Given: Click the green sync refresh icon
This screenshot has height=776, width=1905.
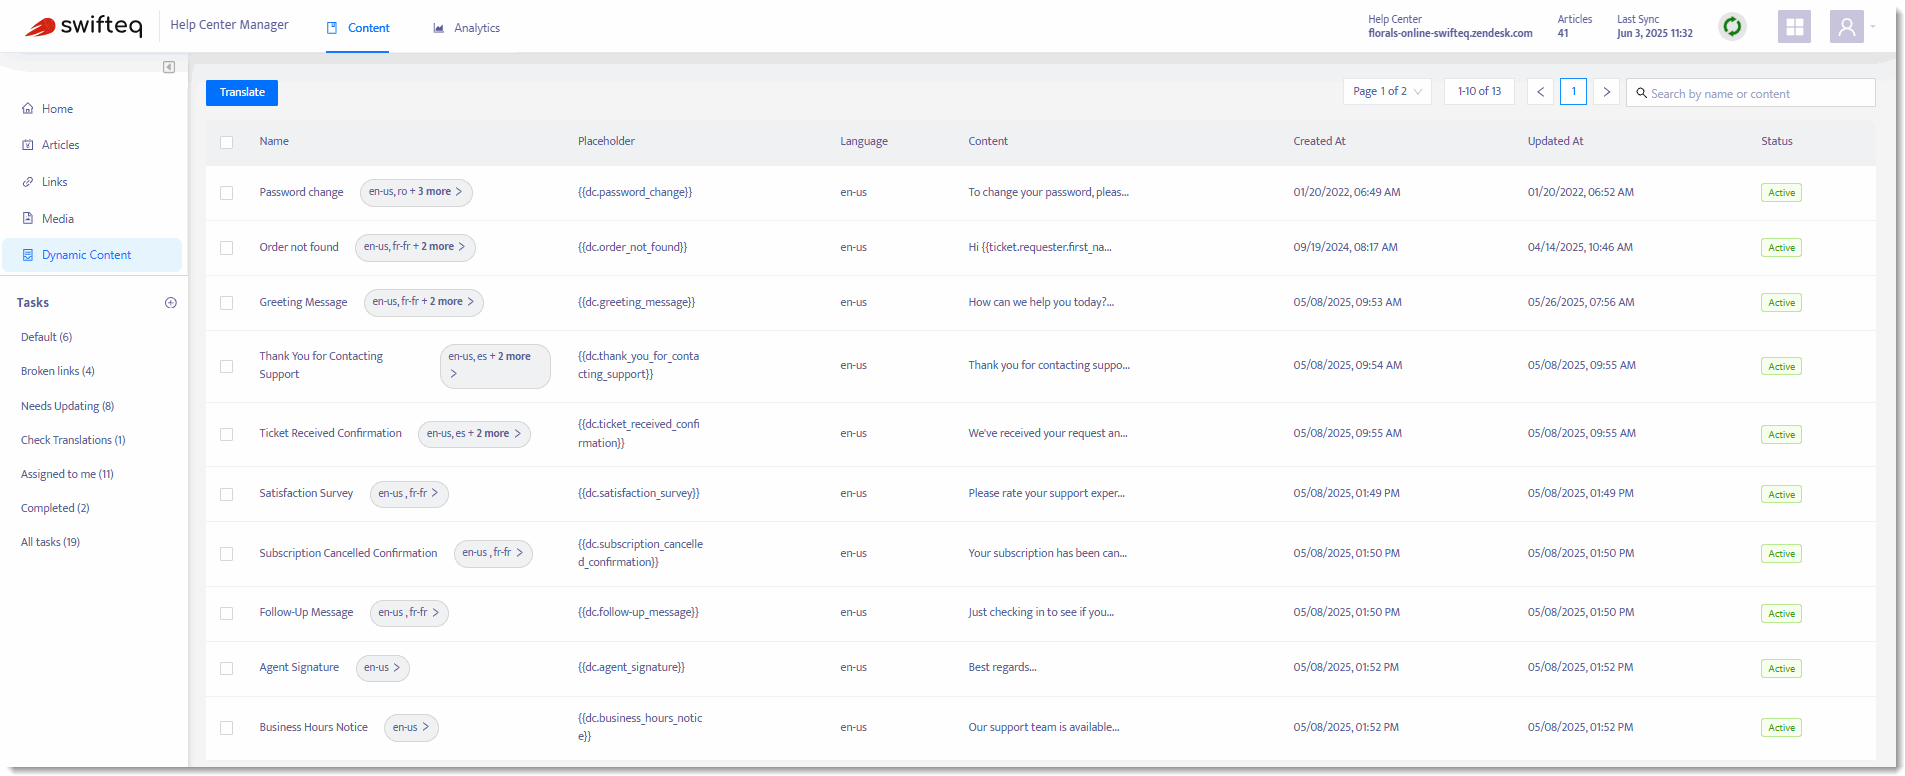Looking at the screenshot, I should tap(1732, 27).
